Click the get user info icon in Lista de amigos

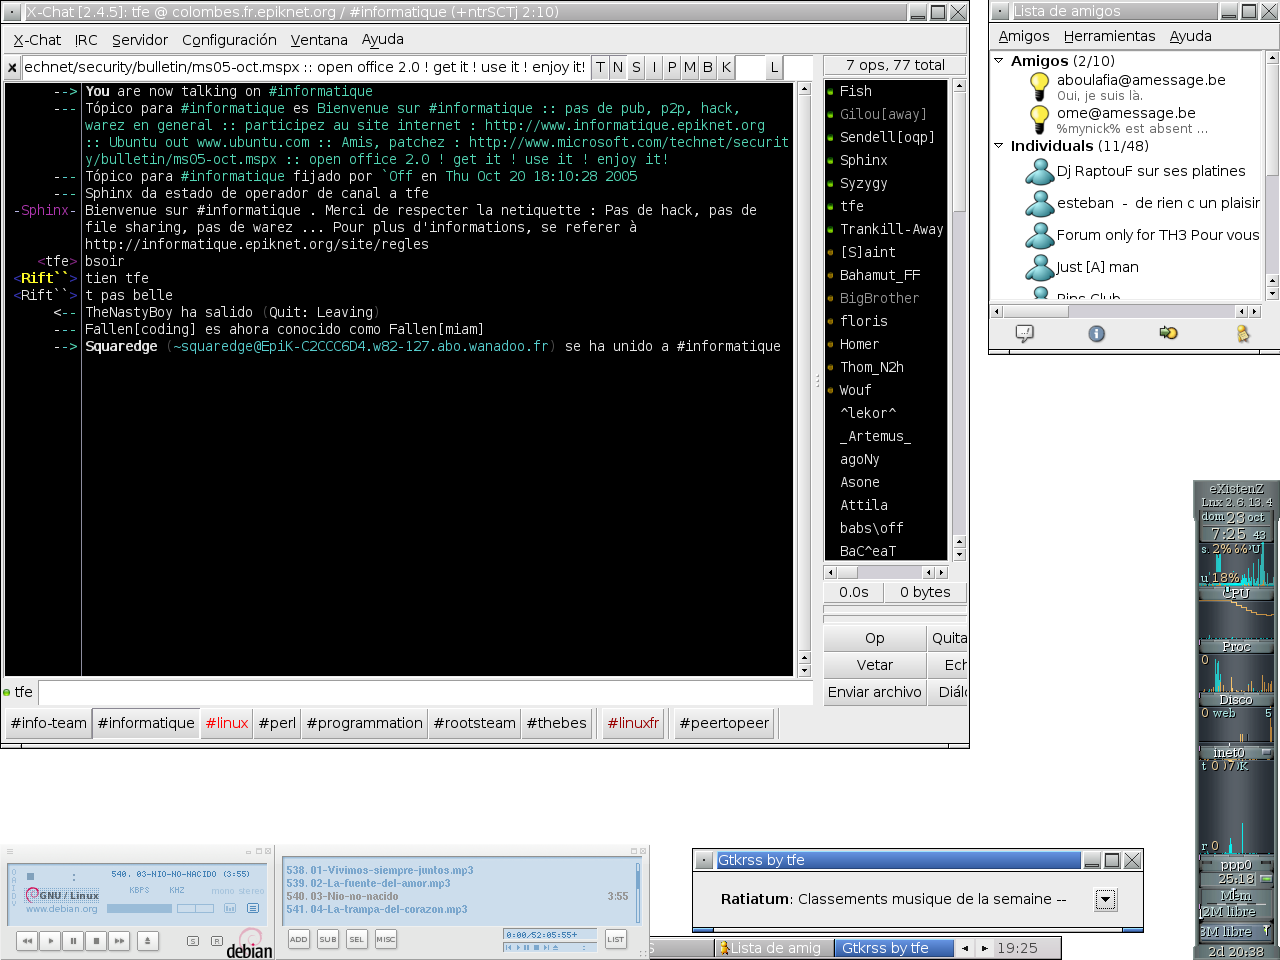click(1096, 333)
